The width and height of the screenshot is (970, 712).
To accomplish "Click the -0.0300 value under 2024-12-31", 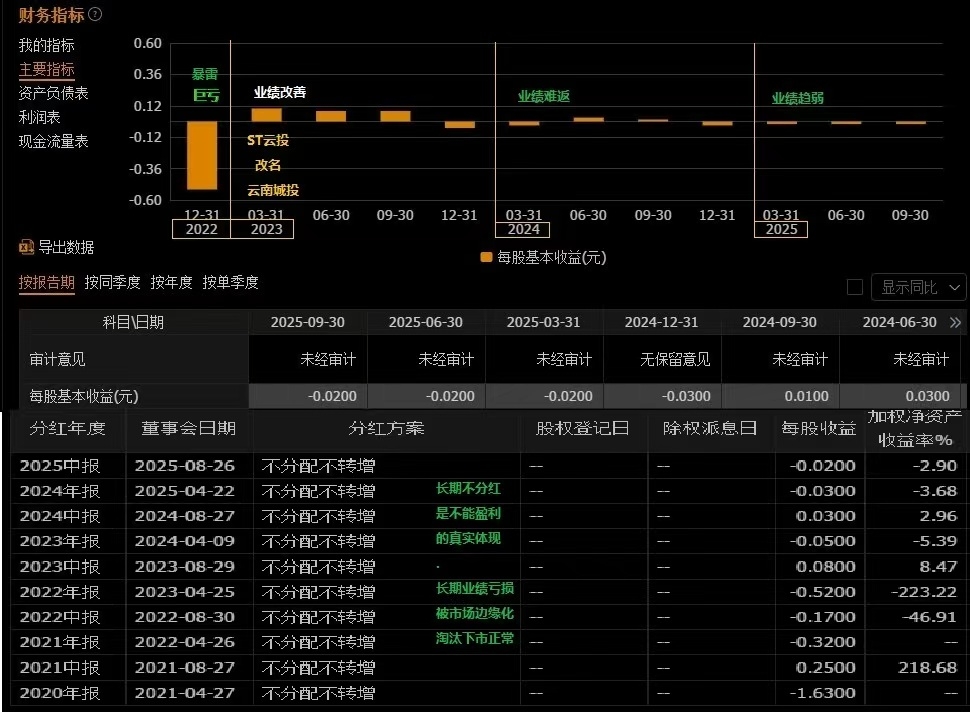I will 686,396.
